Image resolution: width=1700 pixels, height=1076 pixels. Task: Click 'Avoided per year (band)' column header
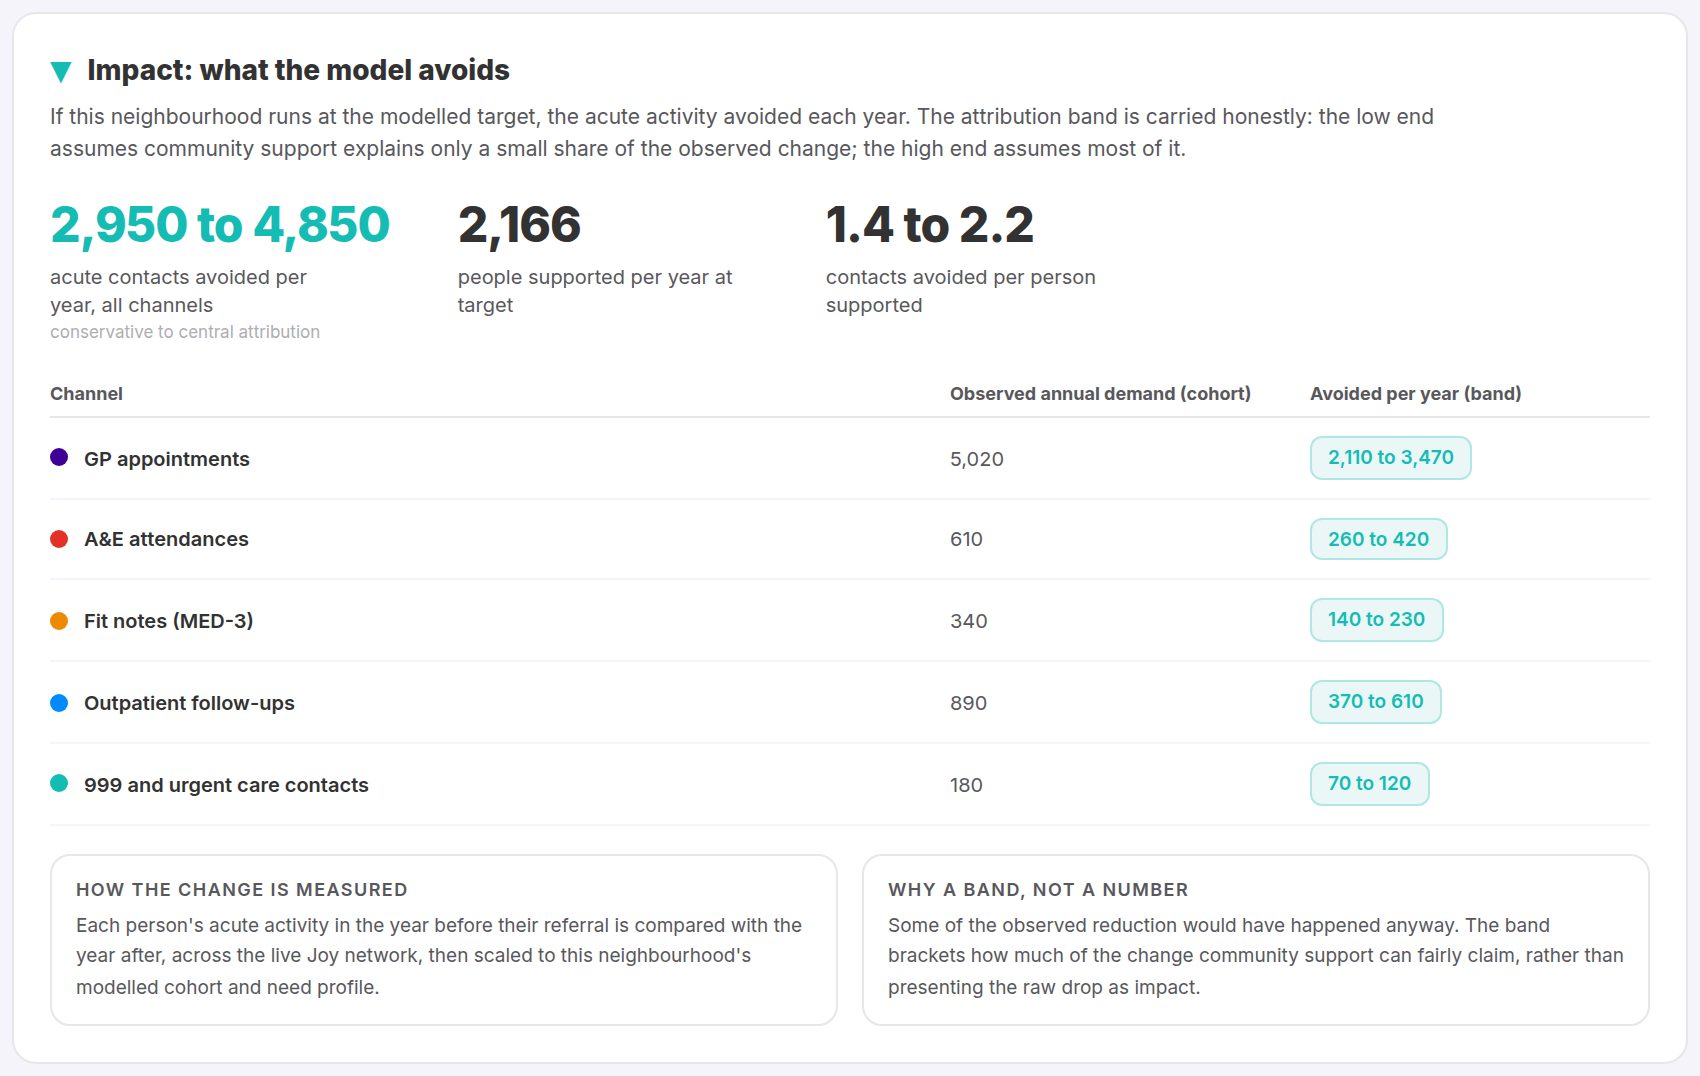coord(1415,394)
